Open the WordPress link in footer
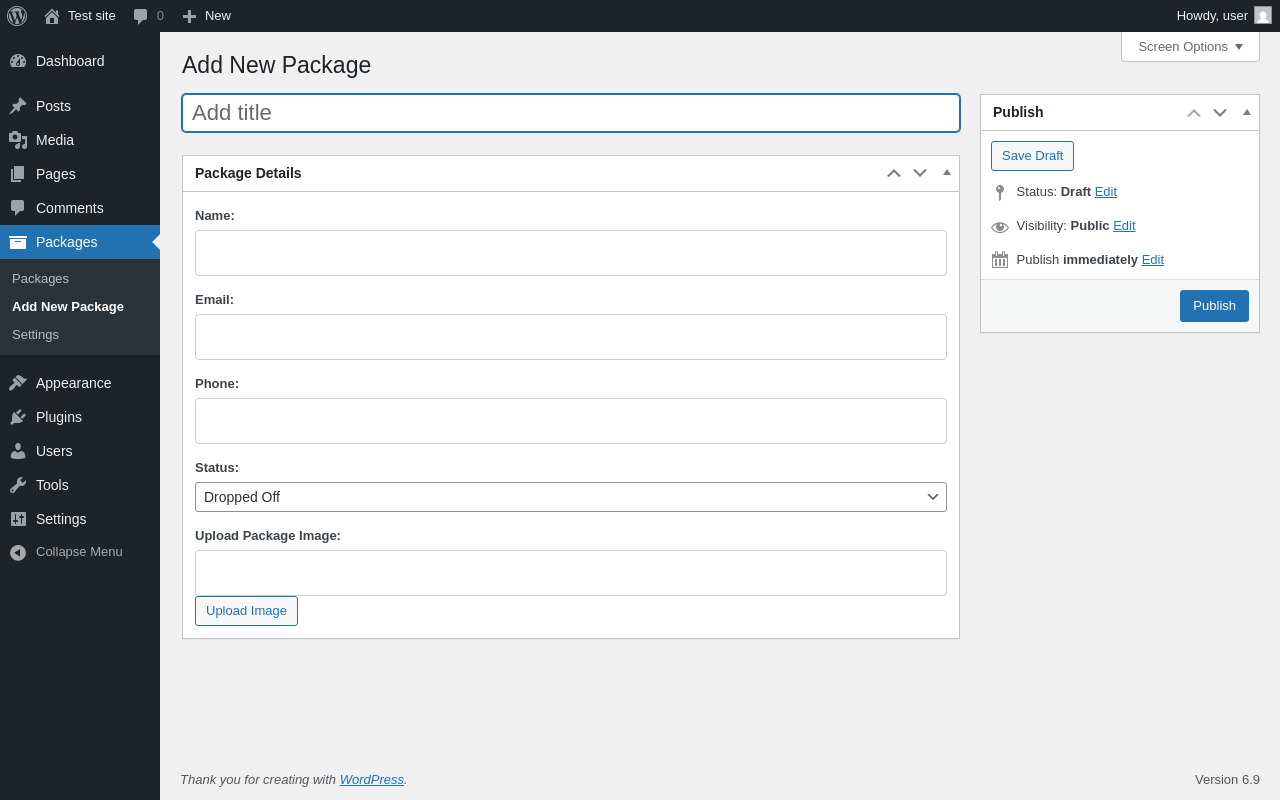 372,780
